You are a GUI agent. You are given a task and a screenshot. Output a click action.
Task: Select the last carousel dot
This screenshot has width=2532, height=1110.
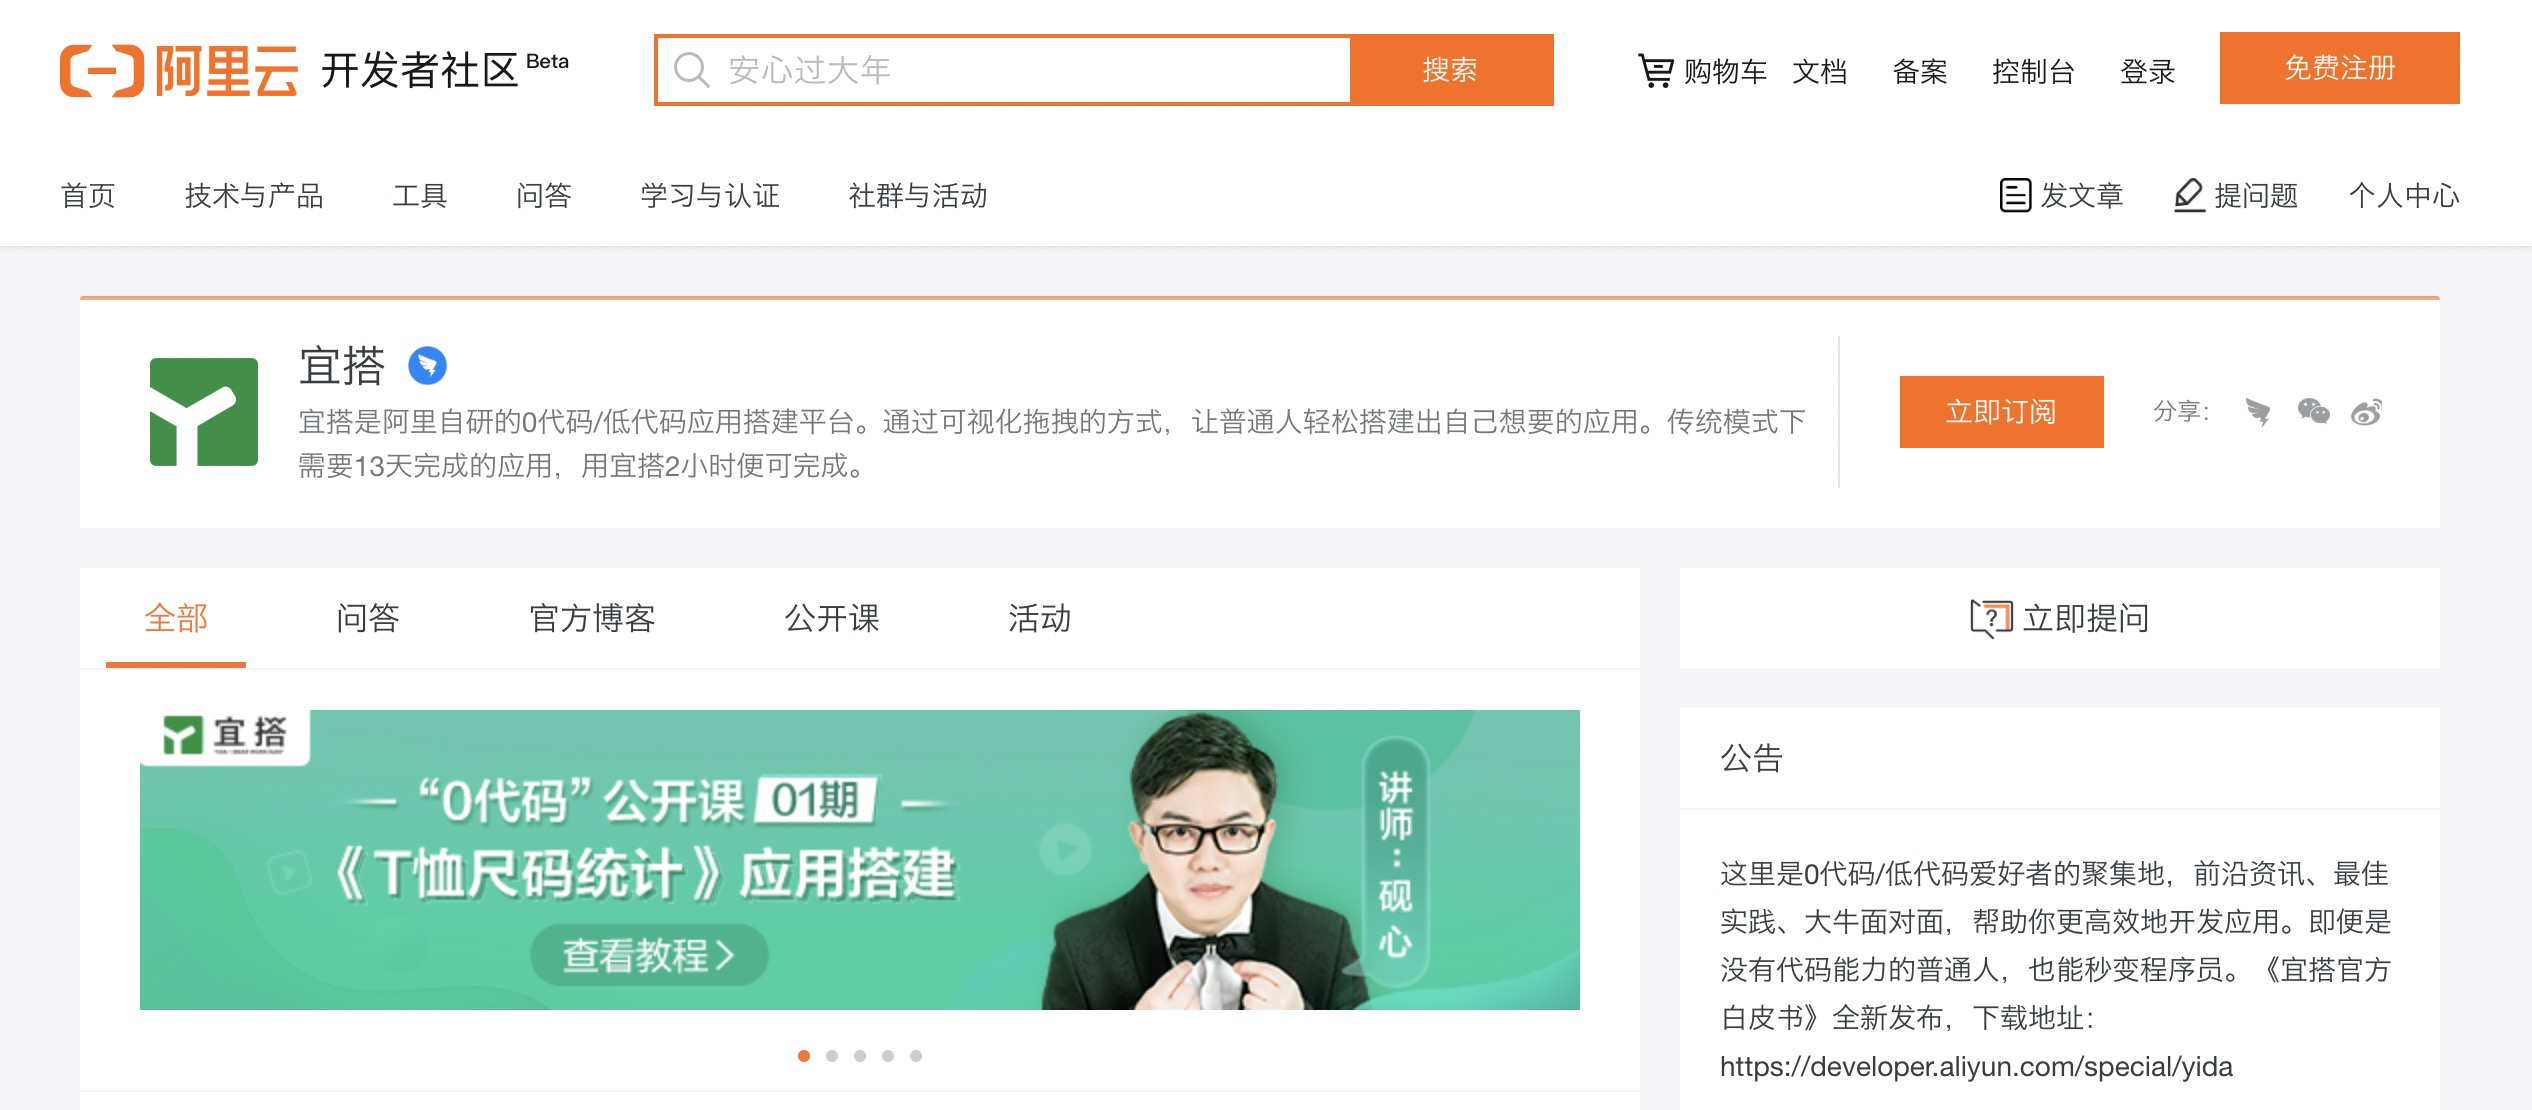(x=916, y=1056)
